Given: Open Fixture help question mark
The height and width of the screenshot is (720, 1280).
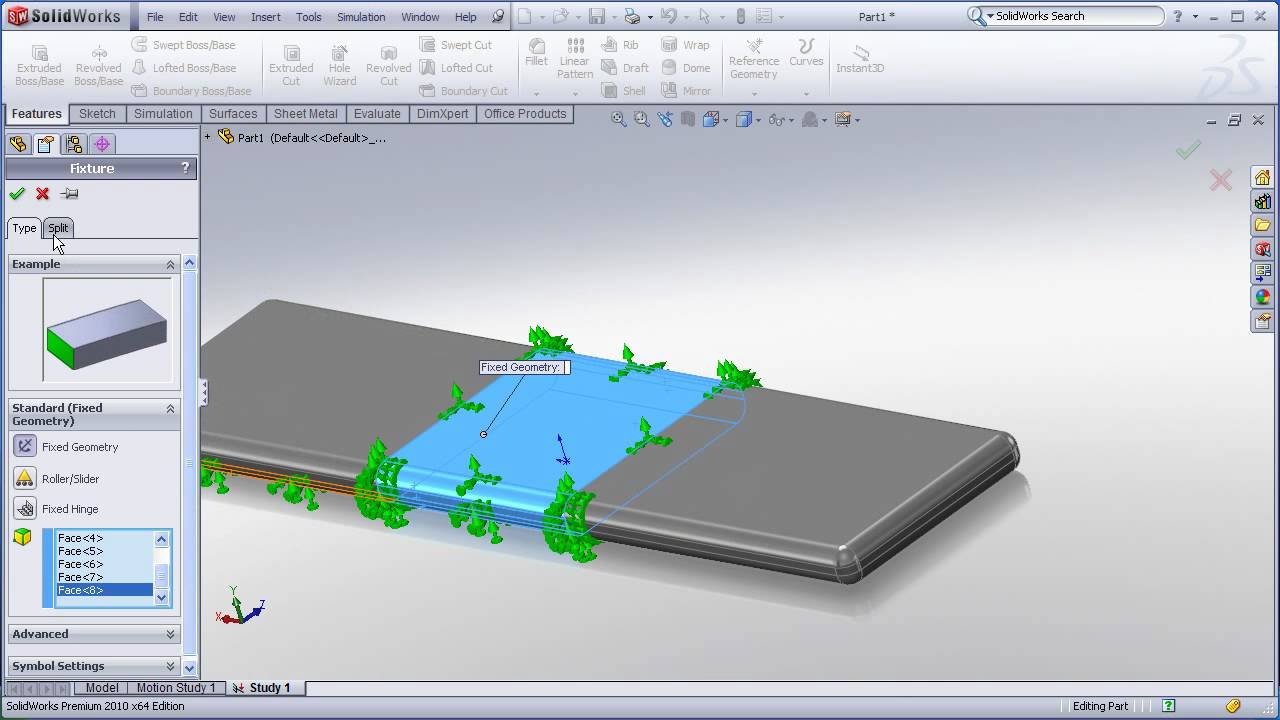Looking at the screenshot, I should [185, 168].
